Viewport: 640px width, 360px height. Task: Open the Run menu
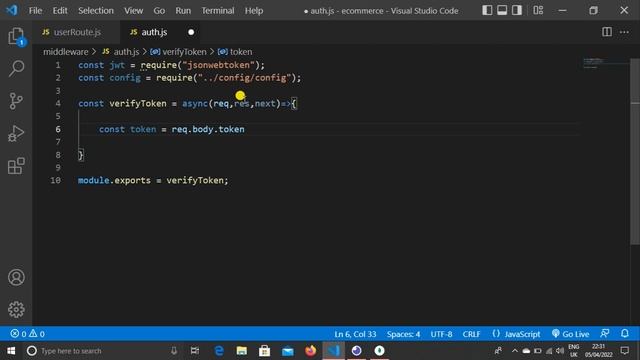[183, 11]
